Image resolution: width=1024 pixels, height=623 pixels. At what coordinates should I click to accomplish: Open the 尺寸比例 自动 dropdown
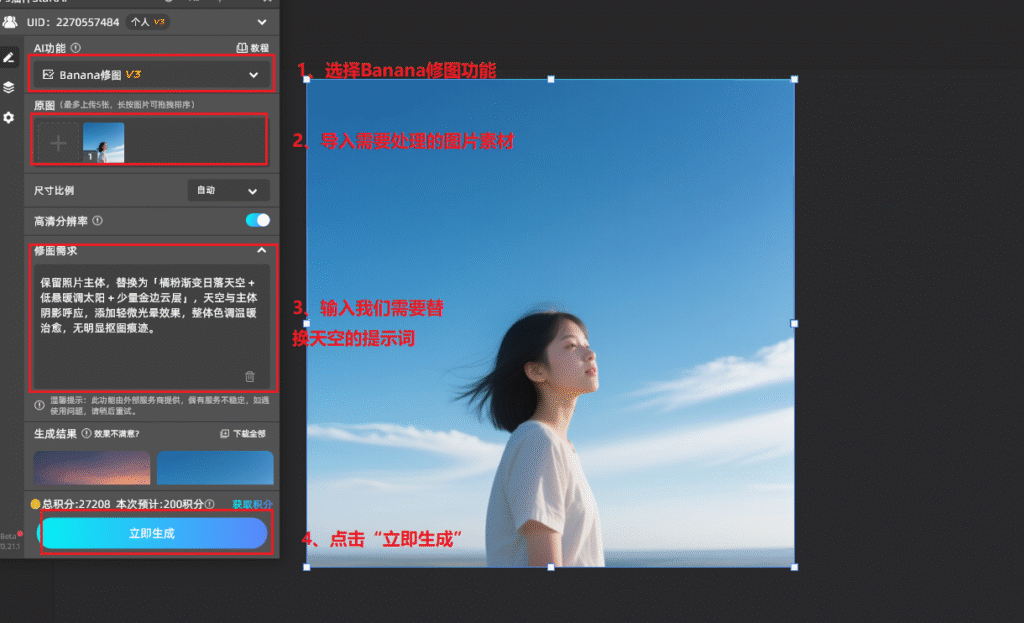click(x=228, y=190)
